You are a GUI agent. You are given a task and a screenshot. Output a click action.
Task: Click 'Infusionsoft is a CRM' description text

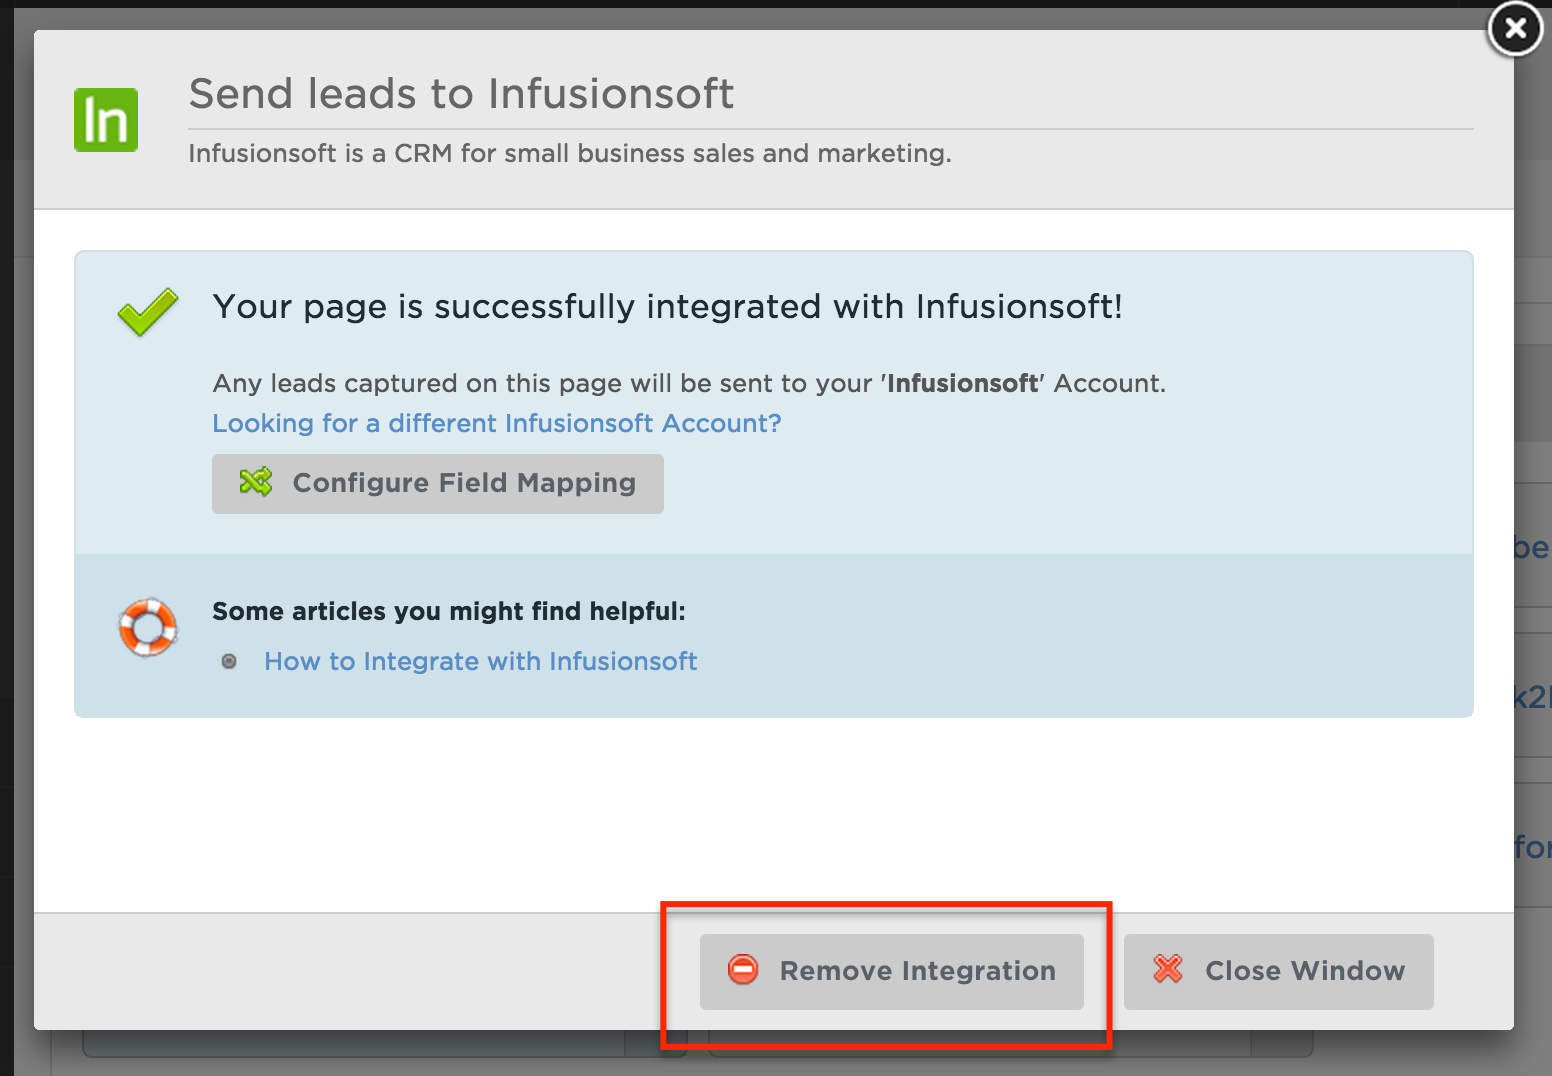click(570, 153)
